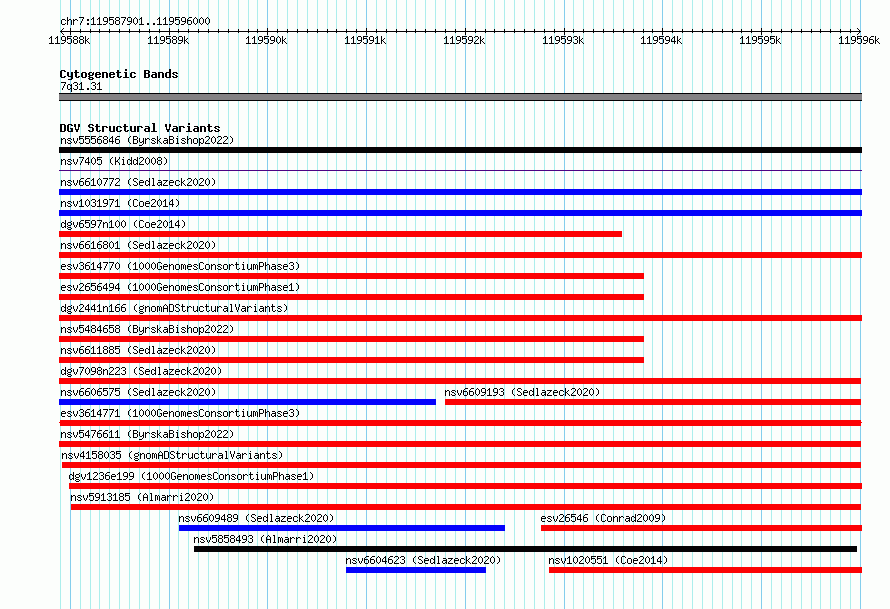
Task: Click nsv5913185 (Almarri2020) label
Action: 142,497
